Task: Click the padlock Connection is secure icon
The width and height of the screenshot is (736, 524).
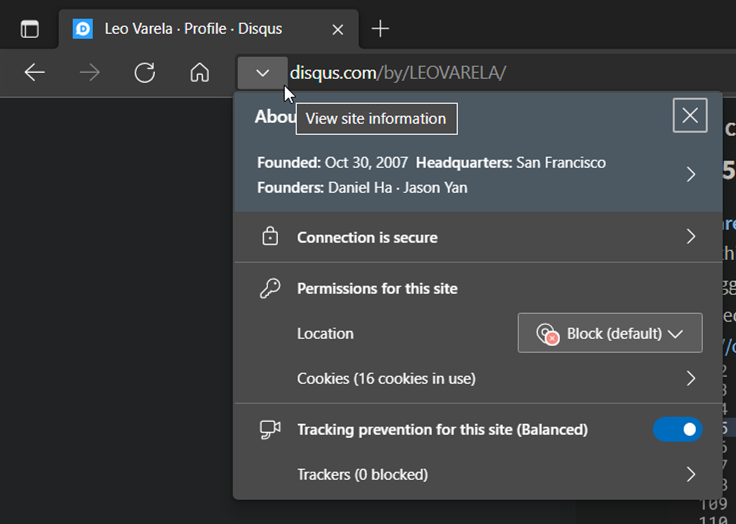Action: pyautogui.click(x=269, y=237)
